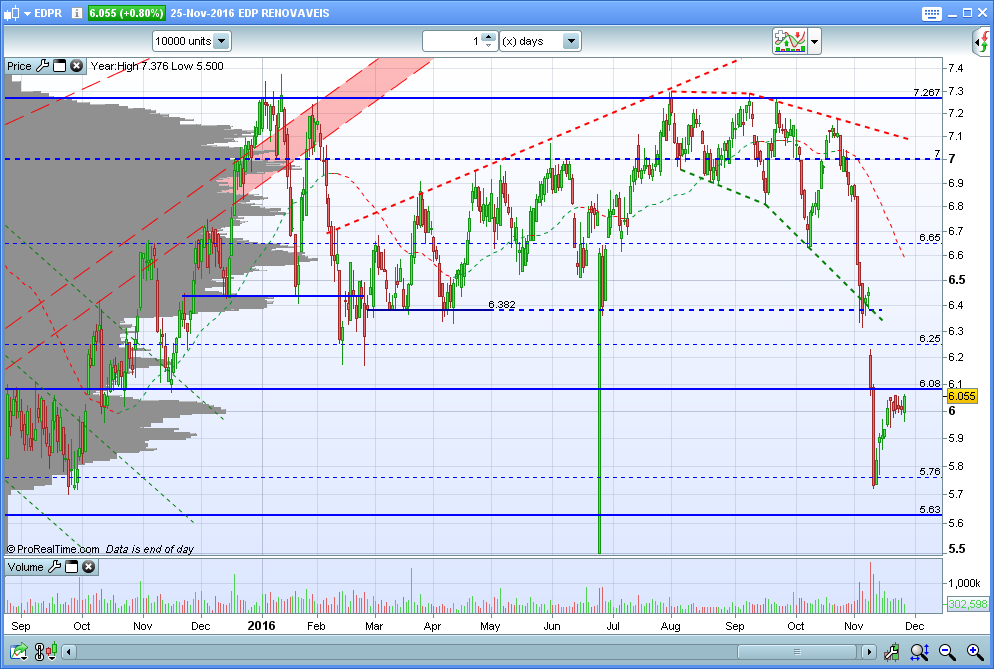Open the indicators button dropdown arrow
Viewport: 994px width, 669px height.
(814, 42)
